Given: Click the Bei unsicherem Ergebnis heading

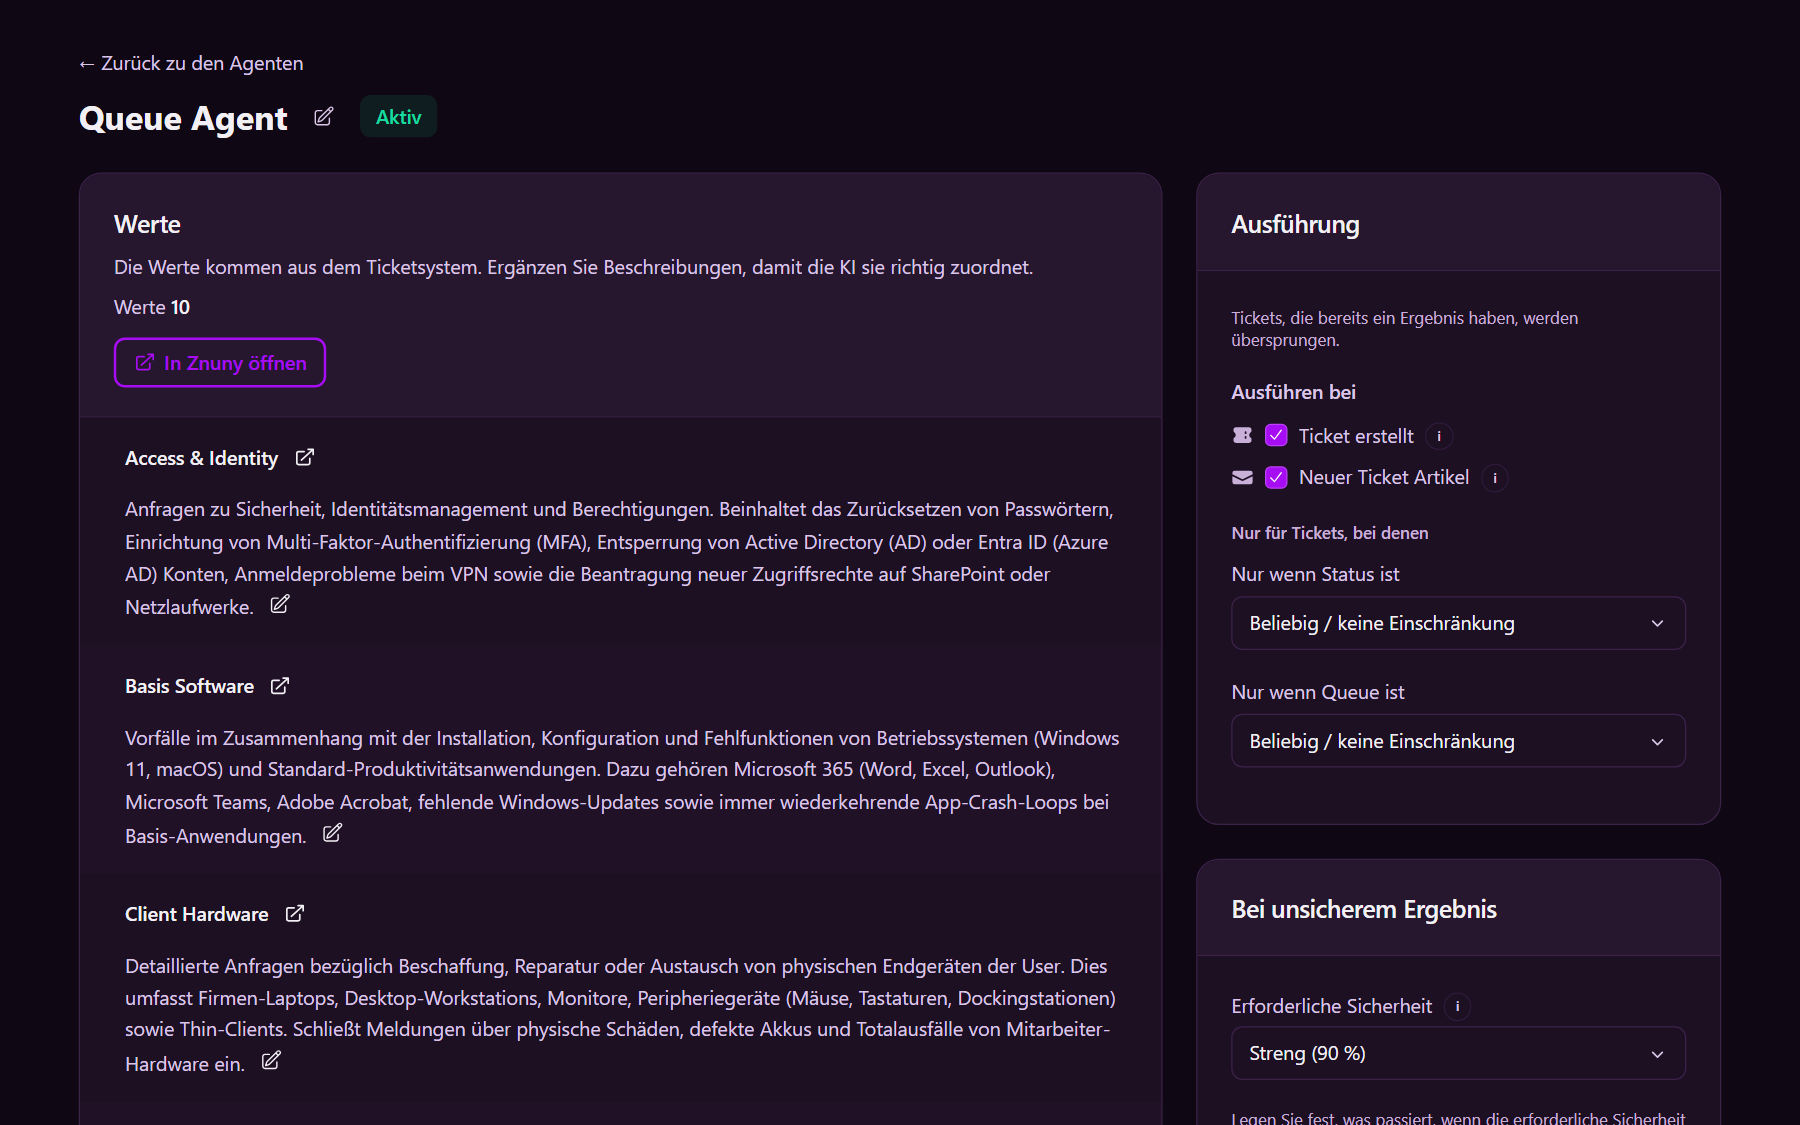Looking at the screenshot, I should click(x=1364, y=909).
